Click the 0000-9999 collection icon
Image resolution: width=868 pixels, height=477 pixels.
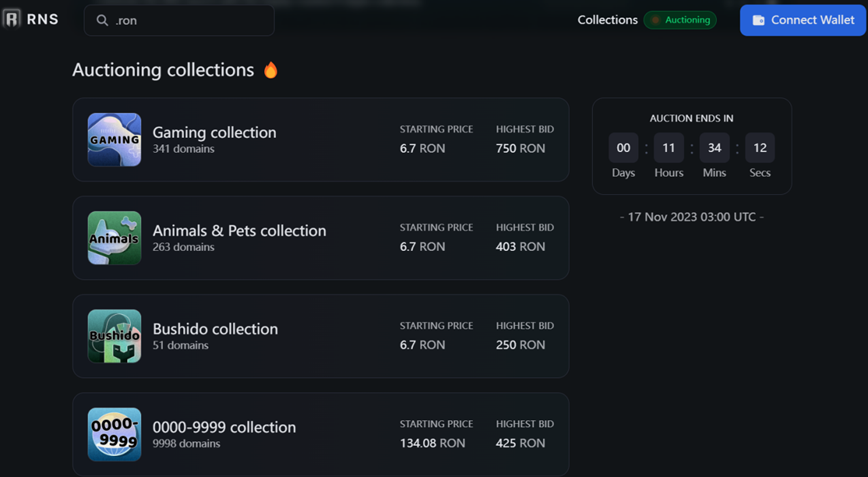[114, 434]
